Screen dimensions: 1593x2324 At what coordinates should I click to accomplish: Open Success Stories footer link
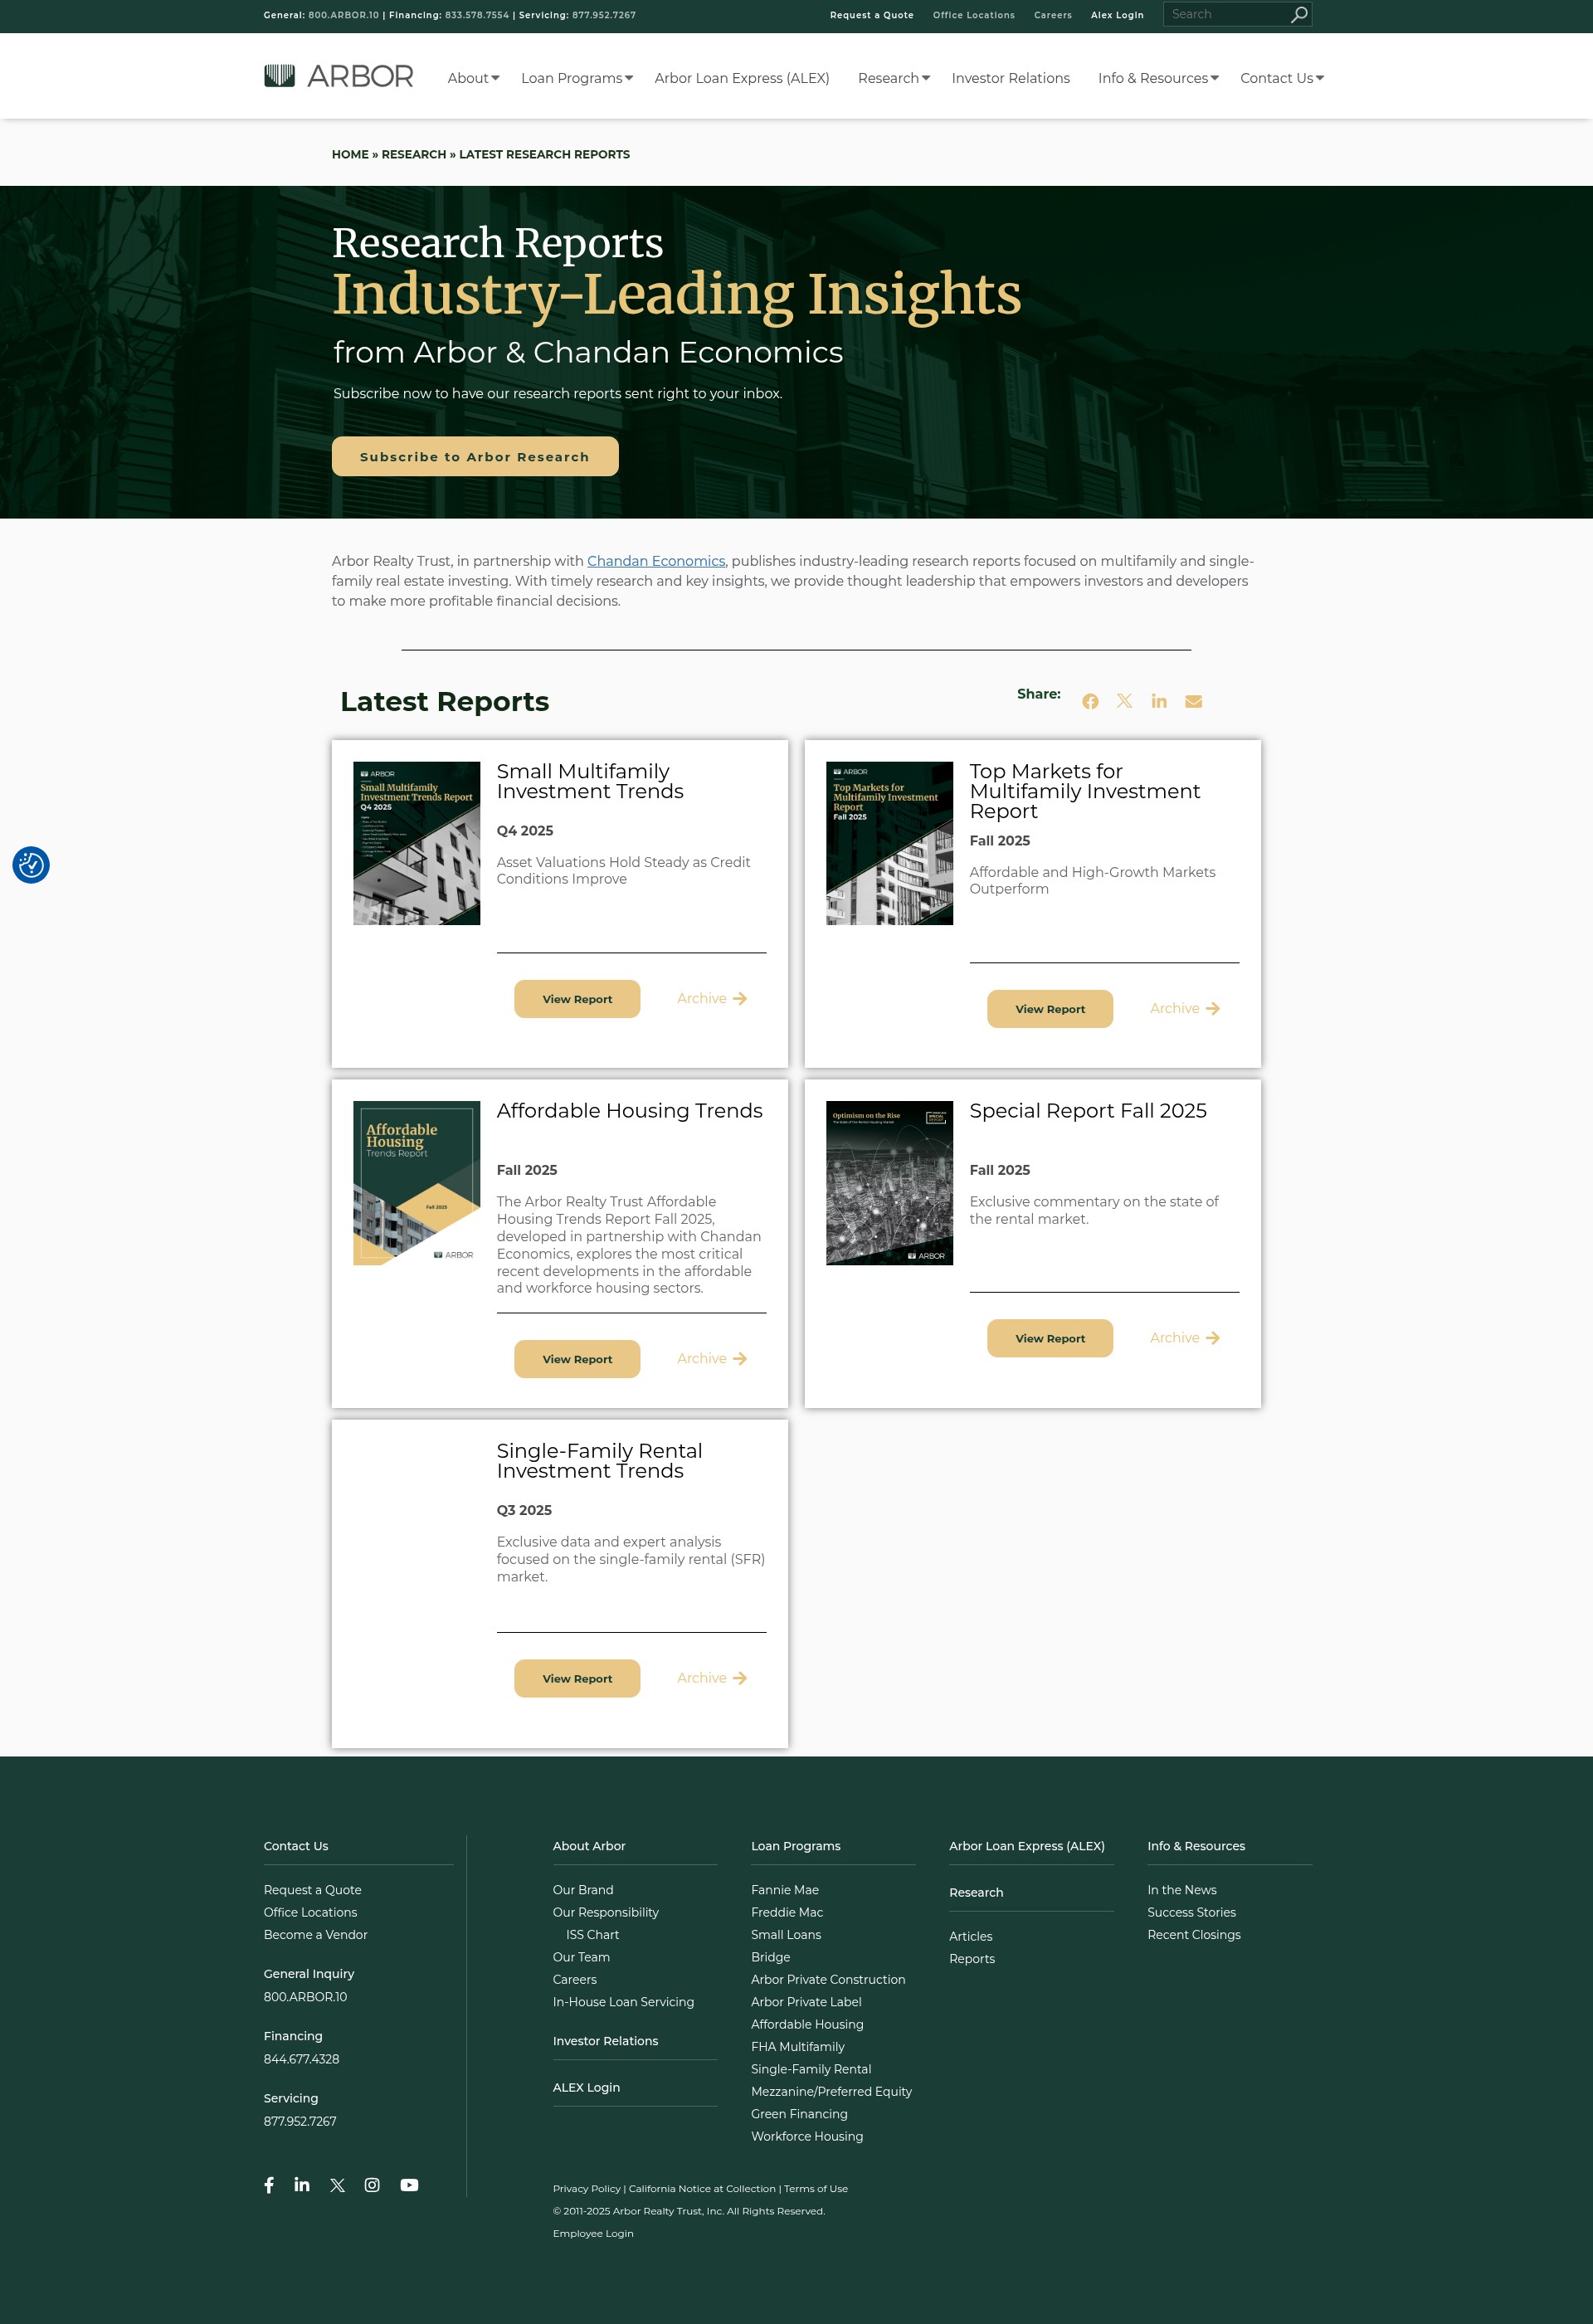pos(1191,1912)
